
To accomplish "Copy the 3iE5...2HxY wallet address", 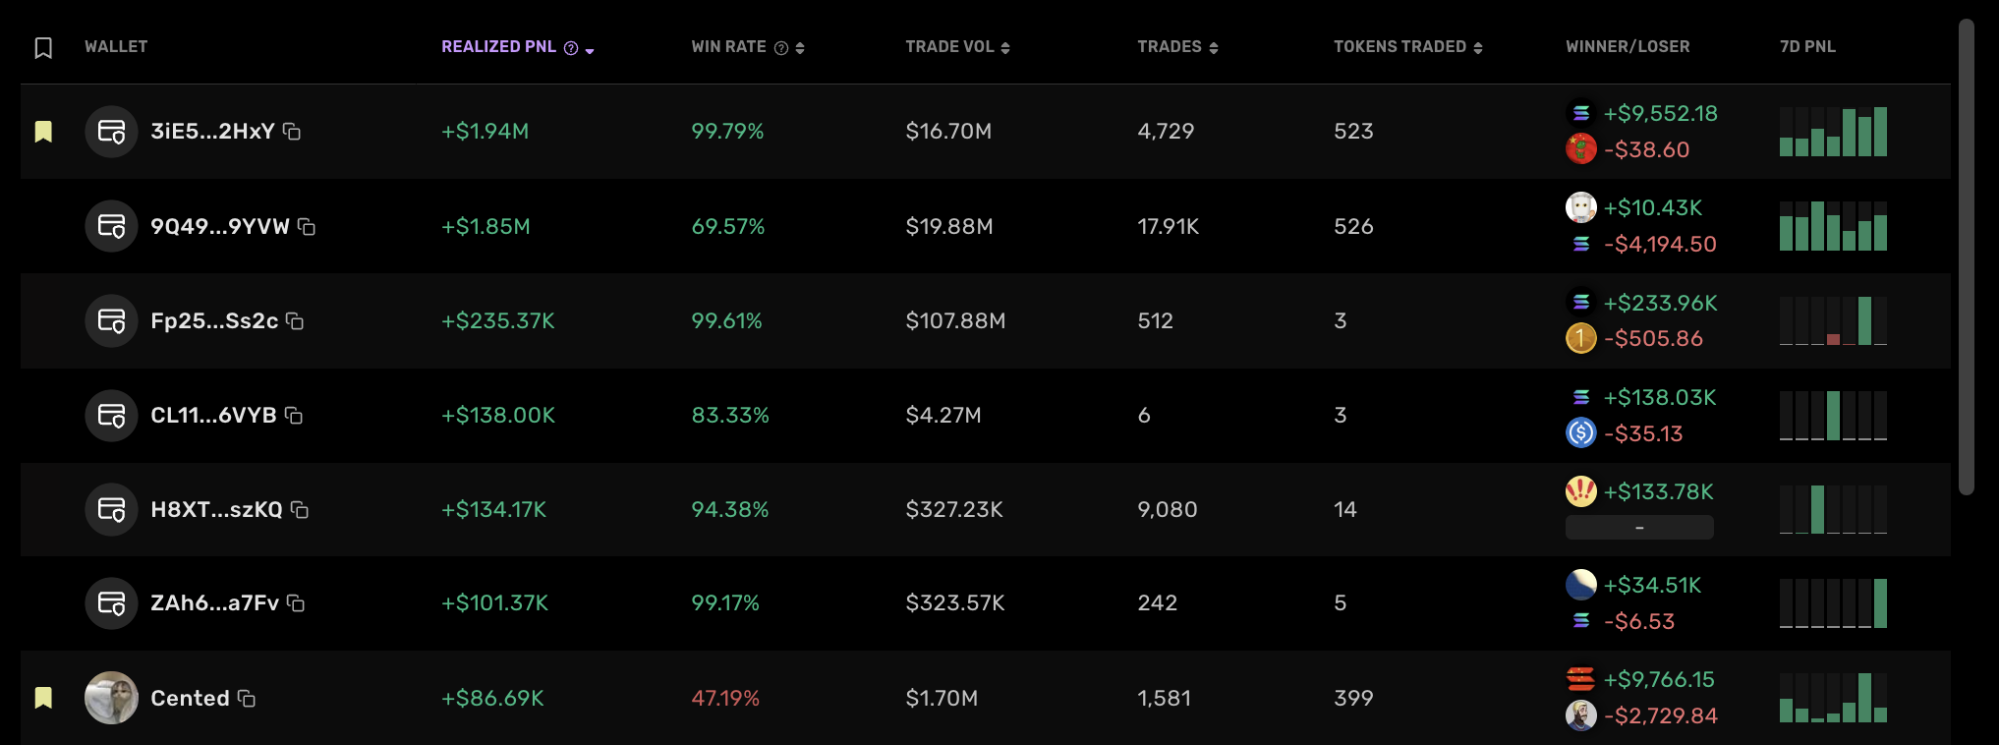I will click(291, 131).
